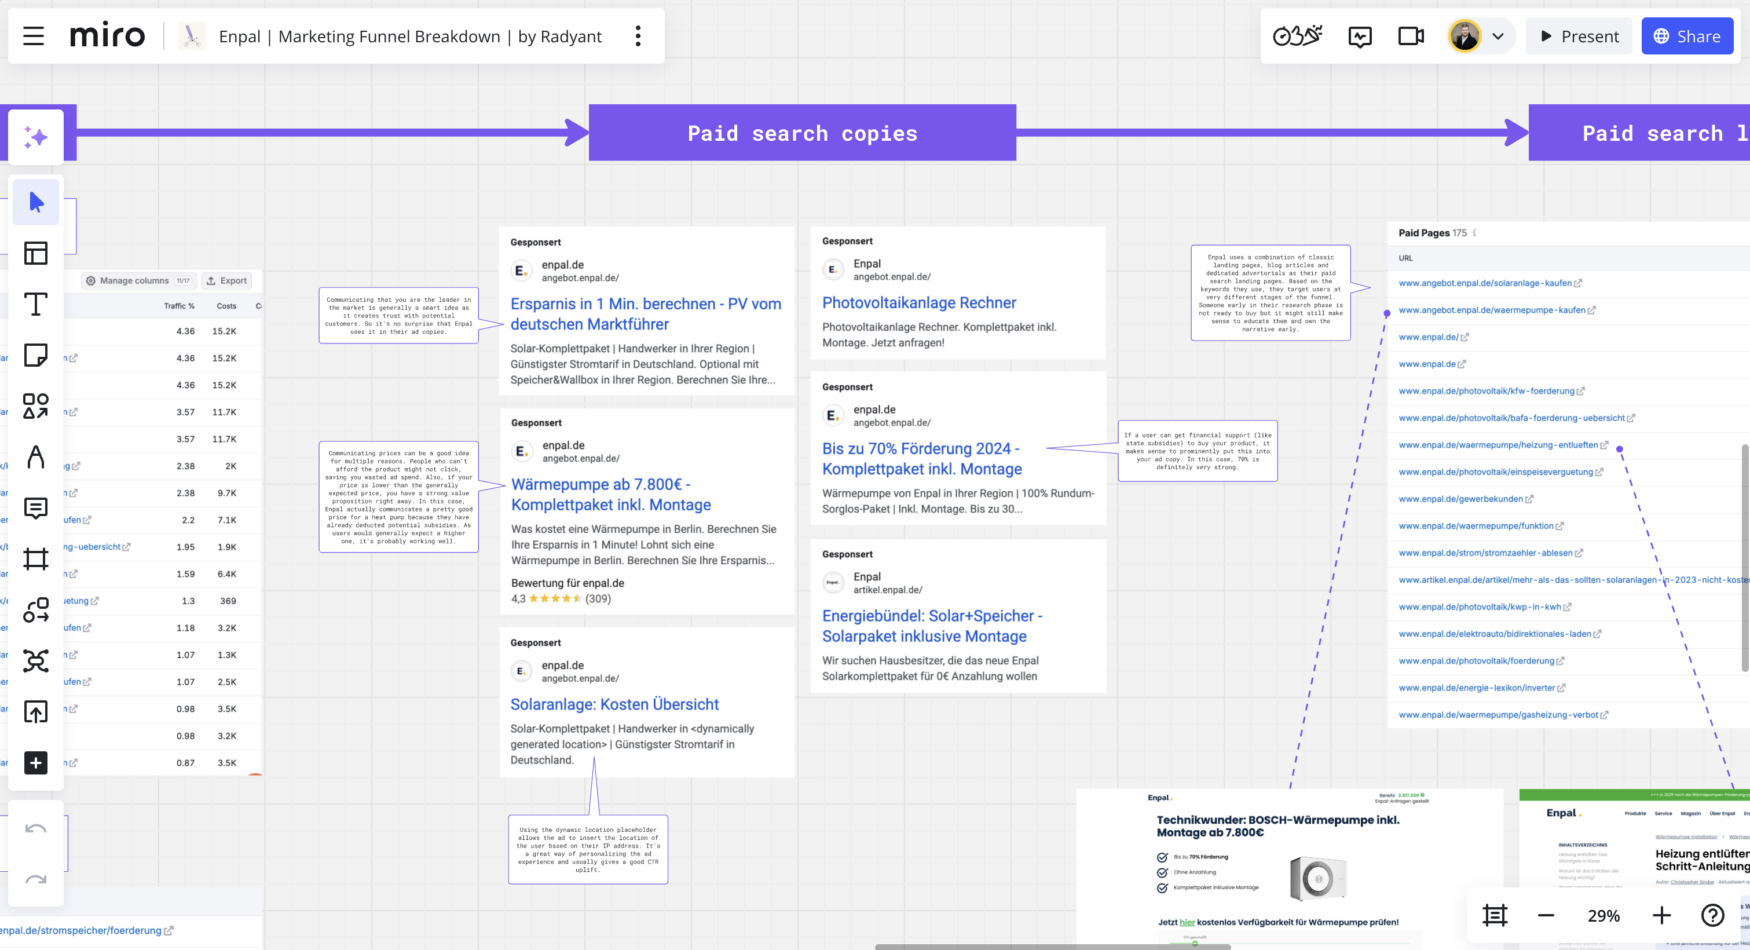Open the Shapes and lines tool
Image resolution: width=1750 pixels, height=950 pixels.
tap(36, 406)
